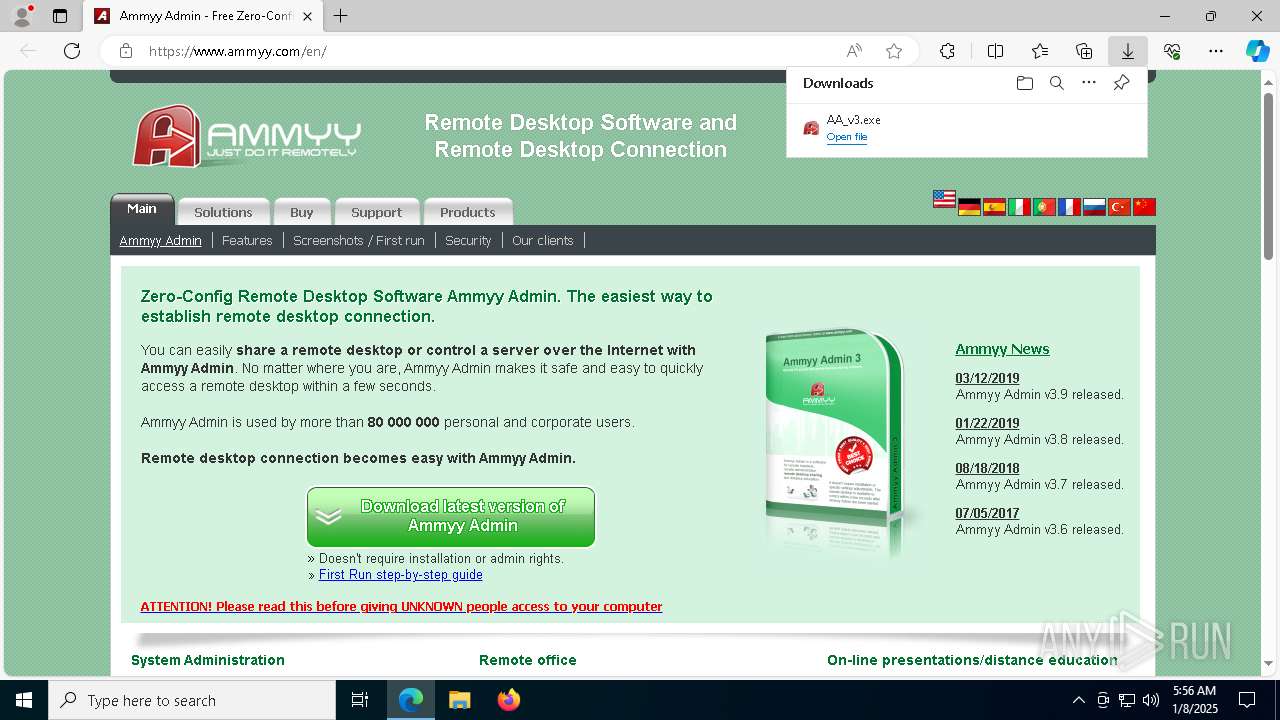Image resolution: width=1280 pixels, height=720 pixels.
Task: Open the Security submenu link
Action: click(x=468, y=240)
